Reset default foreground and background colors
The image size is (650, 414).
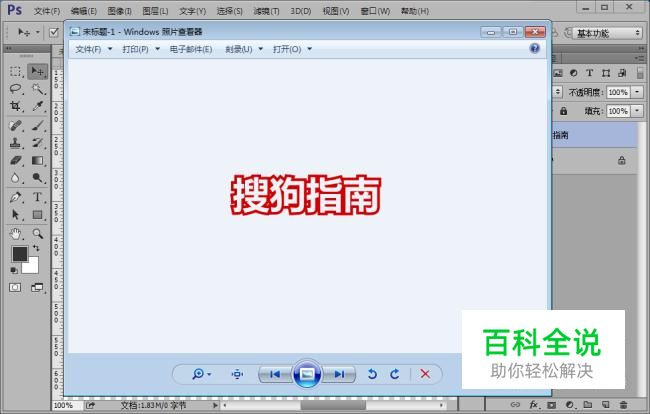[x=14, y=271]
